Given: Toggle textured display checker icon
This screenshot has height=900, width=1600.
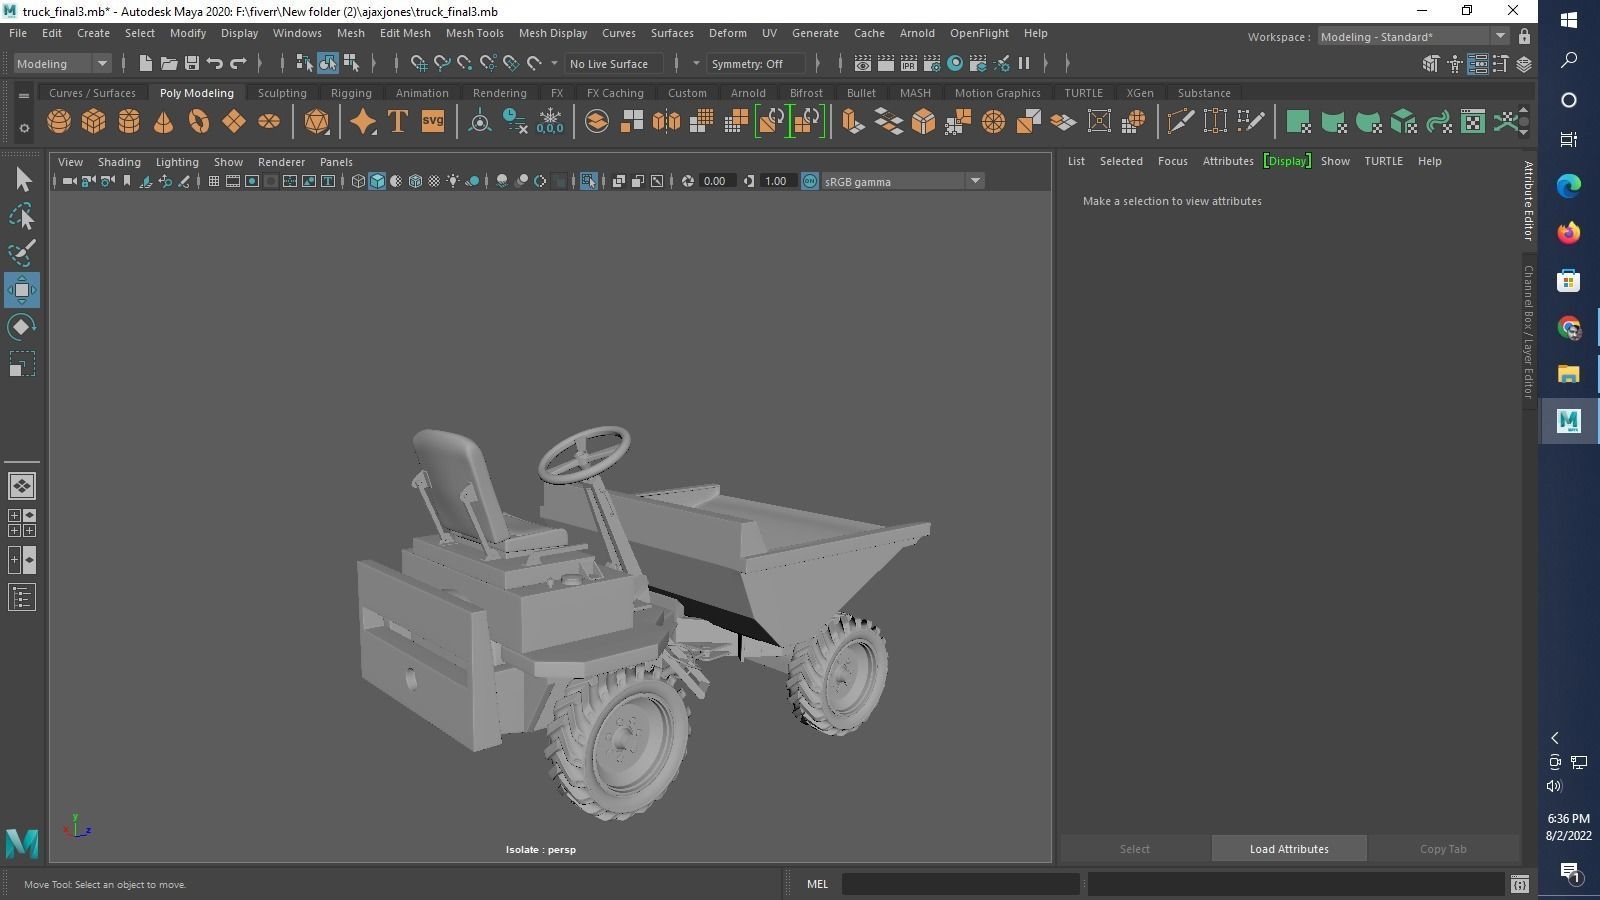Looking at the screenshot, I should click(434, 181).
